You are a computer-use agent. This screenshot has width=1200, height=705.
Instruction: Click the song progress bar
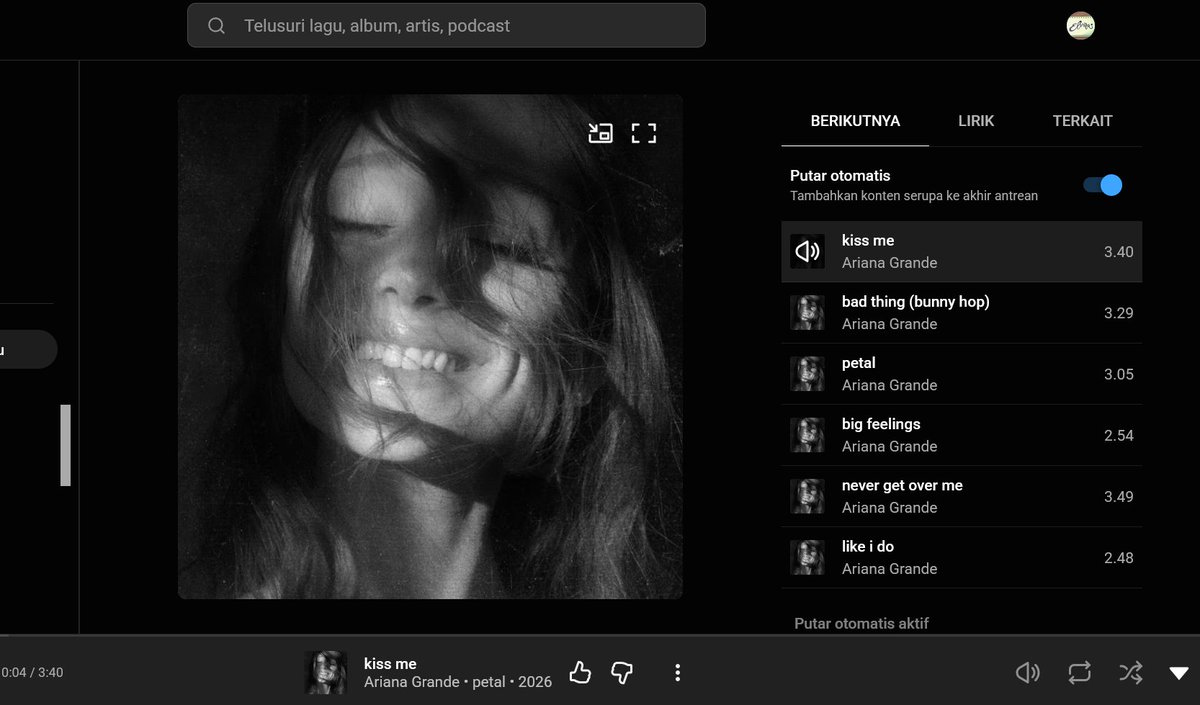tap(600, 635)
